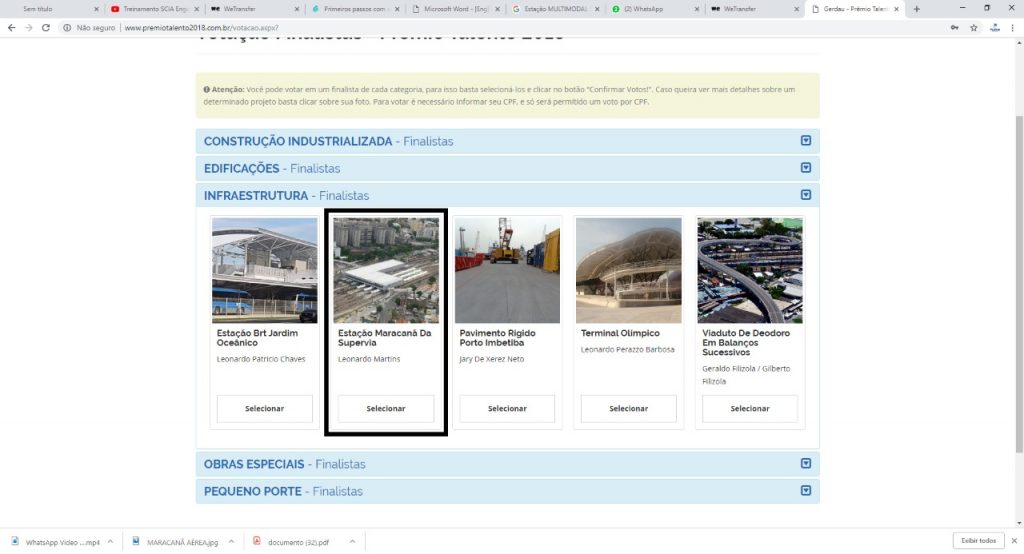Close the Estação MULTIMODAL tab
This screenshot has width=1024, height=554.
[597, 9]
